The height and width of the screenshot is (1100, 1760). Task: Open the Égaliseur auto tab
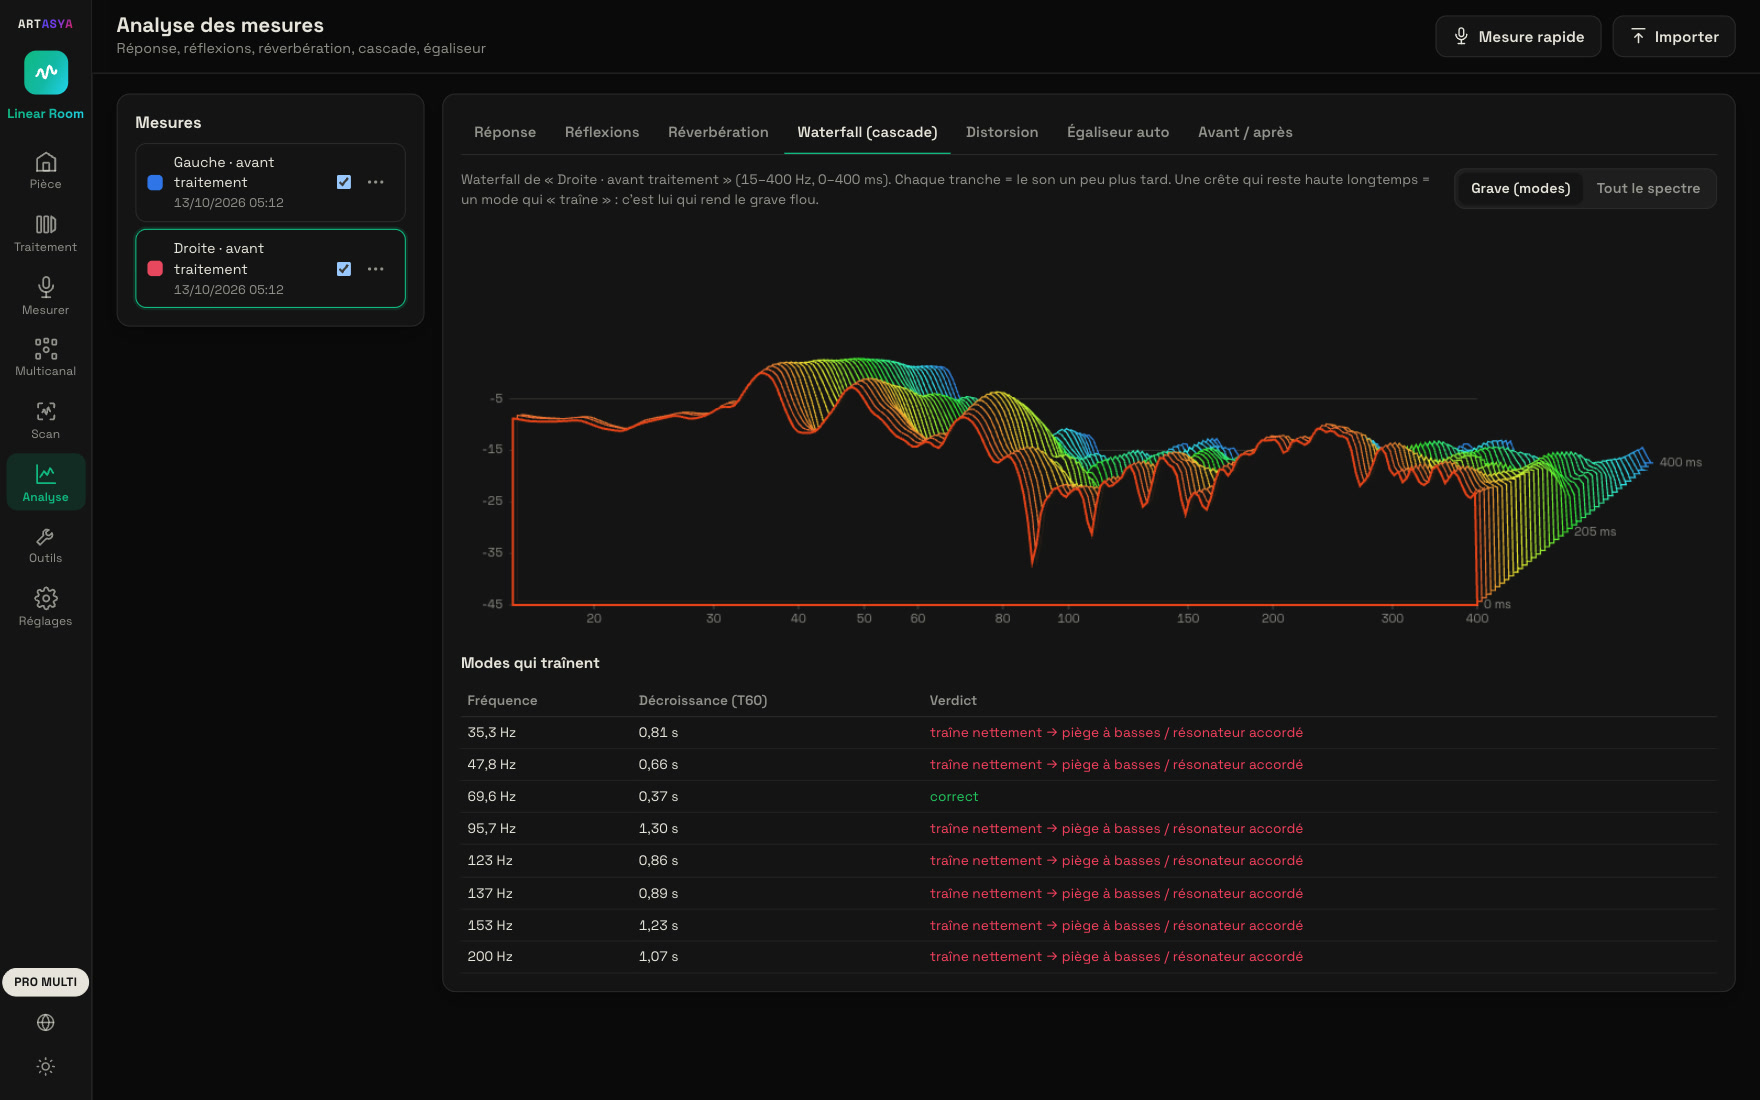[1118, 132]
